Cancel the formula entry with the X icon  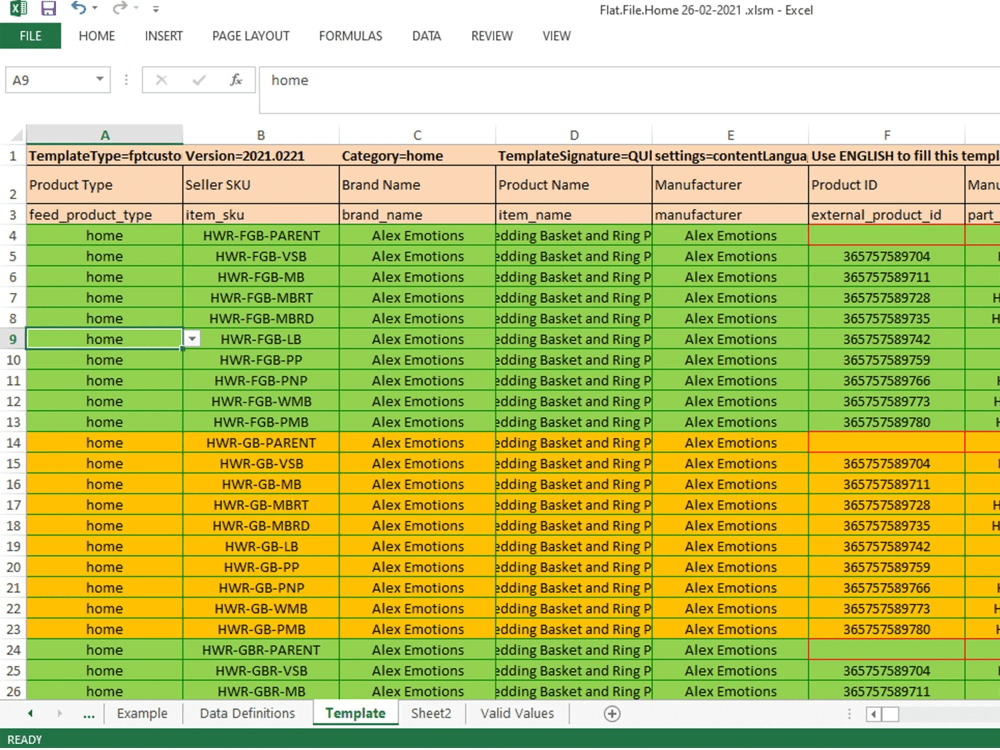161,80
